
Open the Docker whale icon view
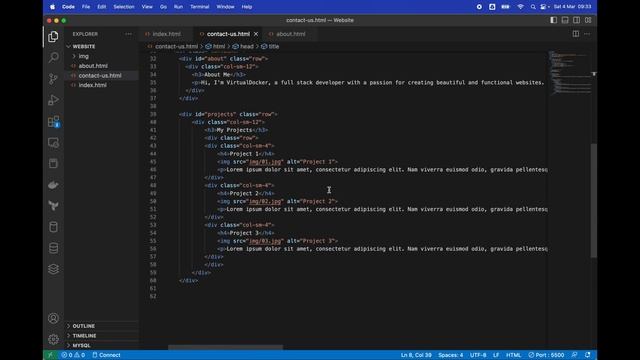pos(53,185)
